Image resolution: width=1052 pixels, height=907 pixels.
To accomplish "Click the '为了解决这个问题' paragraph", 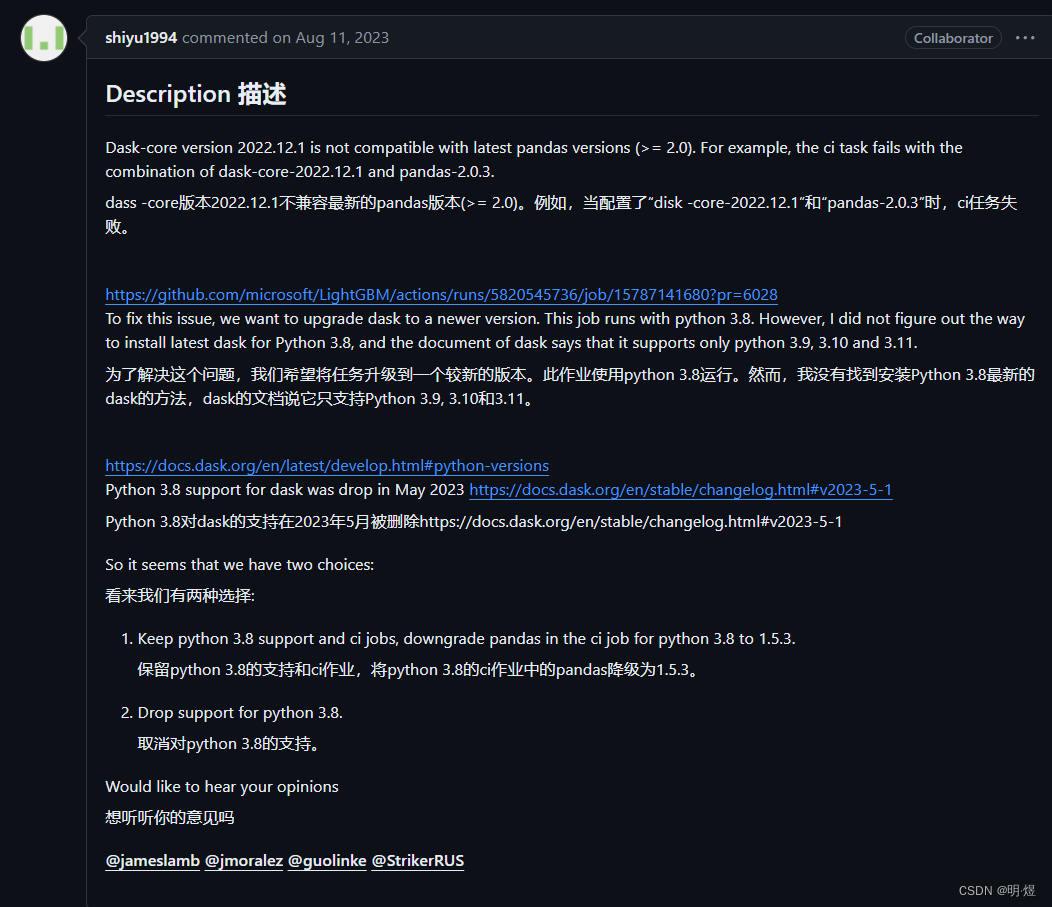I will 570,386.
